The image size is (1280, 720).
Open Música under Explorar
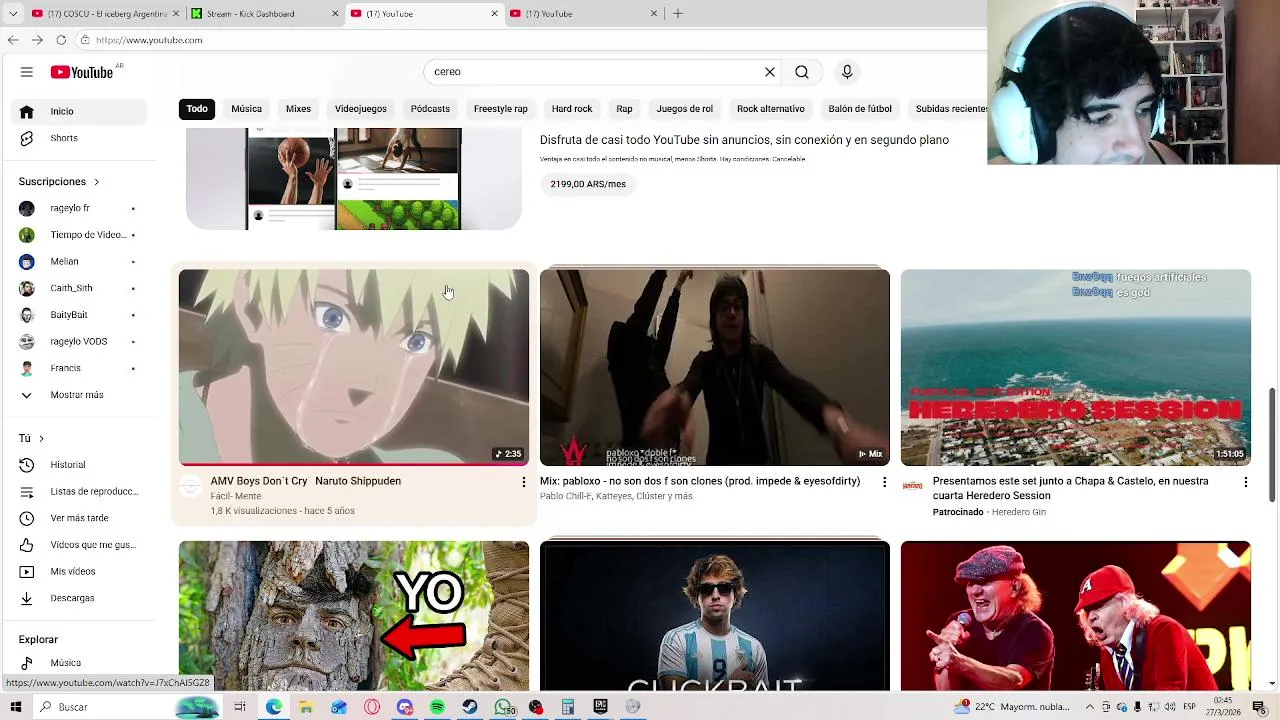[78, 663]
